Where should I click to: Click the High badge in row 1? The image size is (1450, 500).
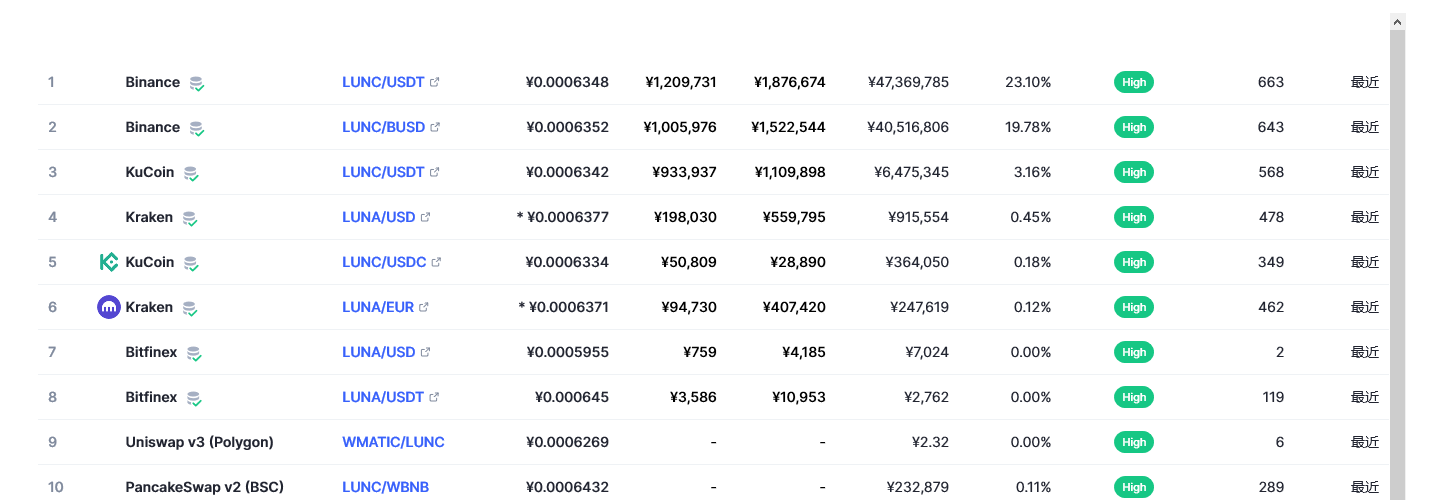pyautogui.click(x=1134, y=82)
